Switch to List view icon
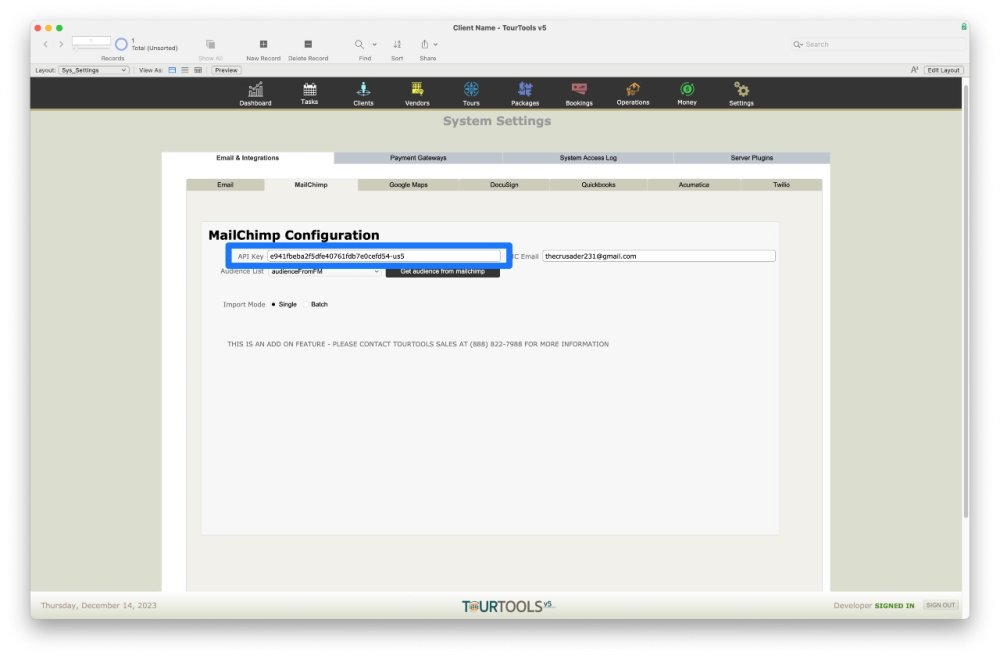 coord(185,70)
